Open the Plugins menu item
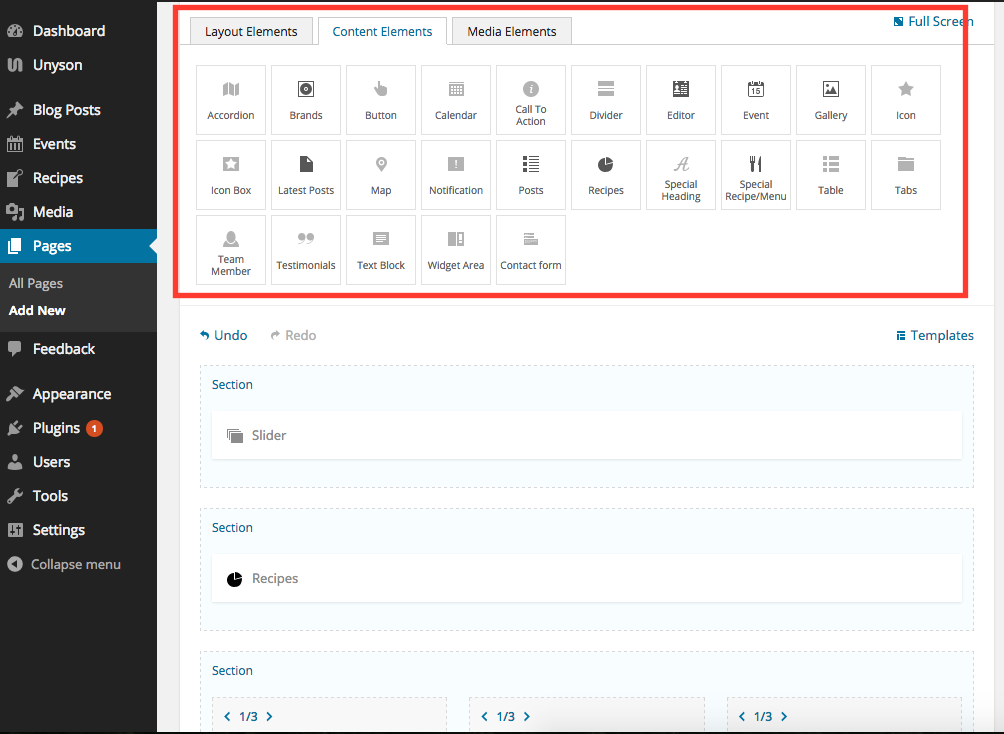This screenshot has width=1004, height=734. point(56,428)
